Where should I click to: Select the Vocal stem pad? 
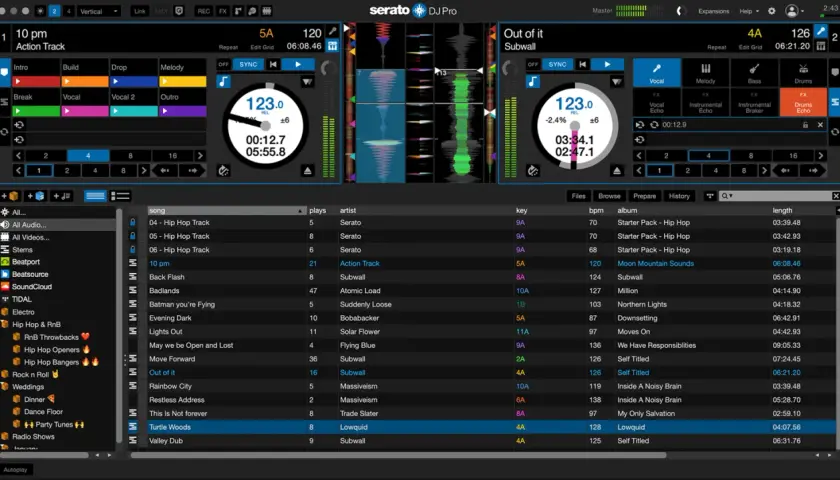click(657, 72)
